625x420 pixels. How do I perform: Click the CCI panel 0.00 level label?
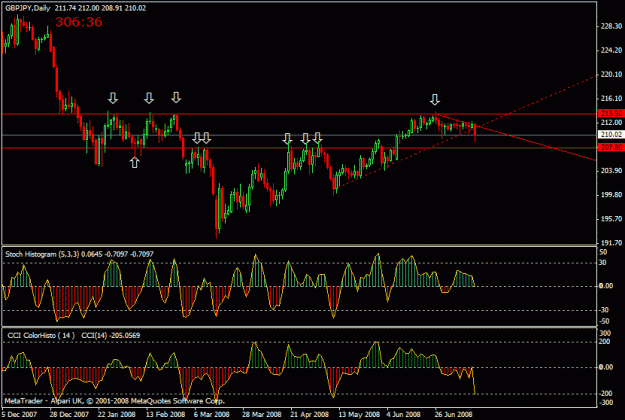click(x=606, y=367)
